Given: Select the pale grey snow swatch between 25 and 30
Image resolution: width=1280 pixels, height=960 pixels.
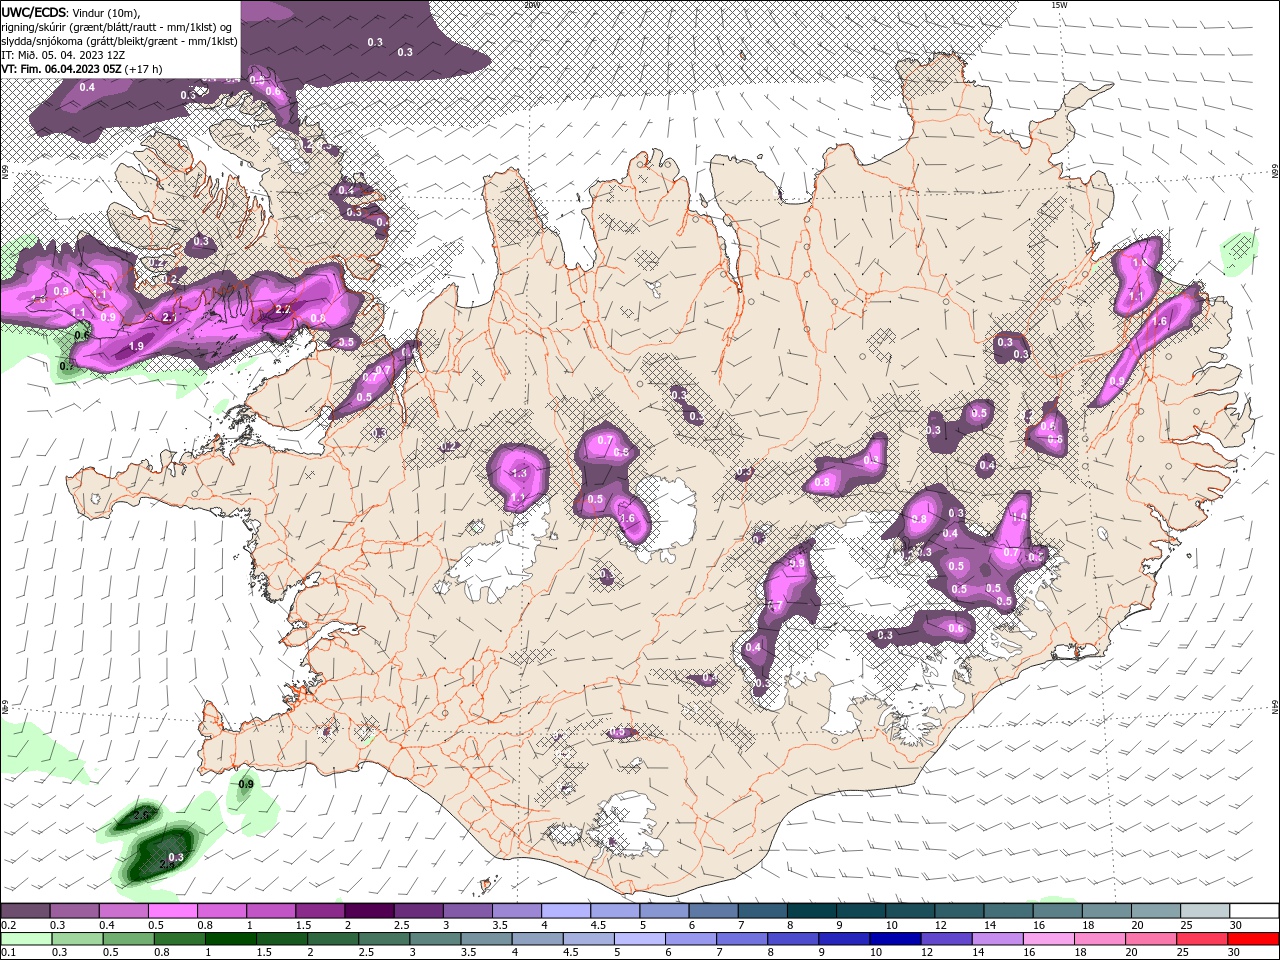Looking at the screenshot, I should pyautogui.click(x=1204, y=911).
